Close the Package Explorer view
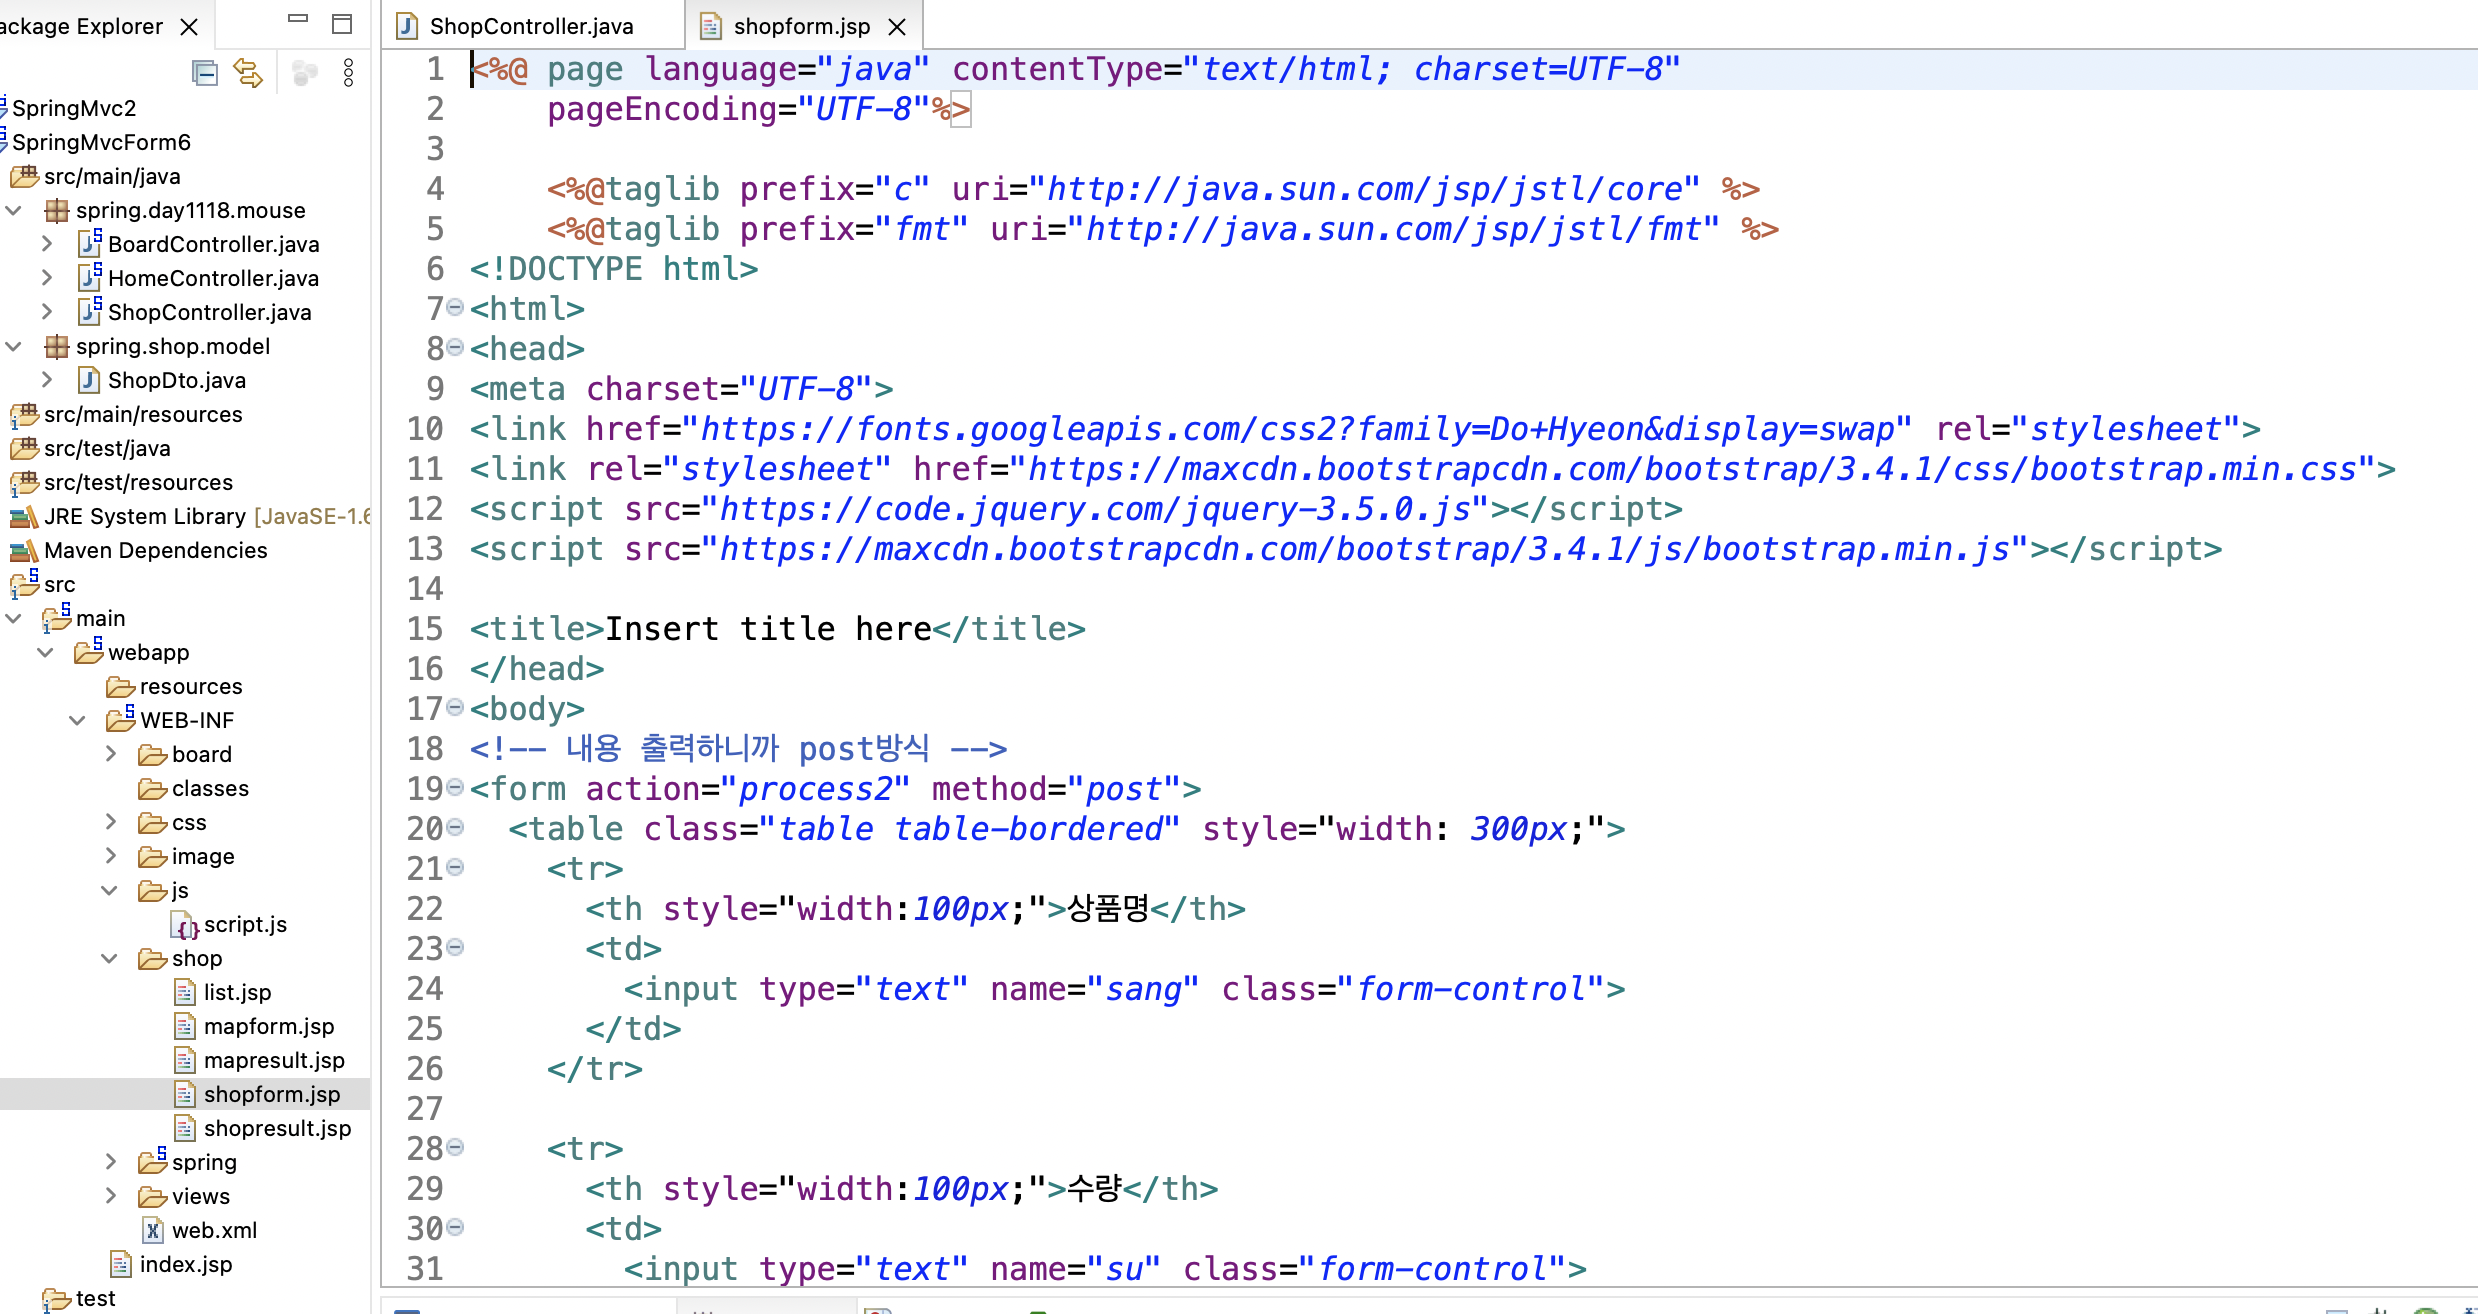 (189, 27)
